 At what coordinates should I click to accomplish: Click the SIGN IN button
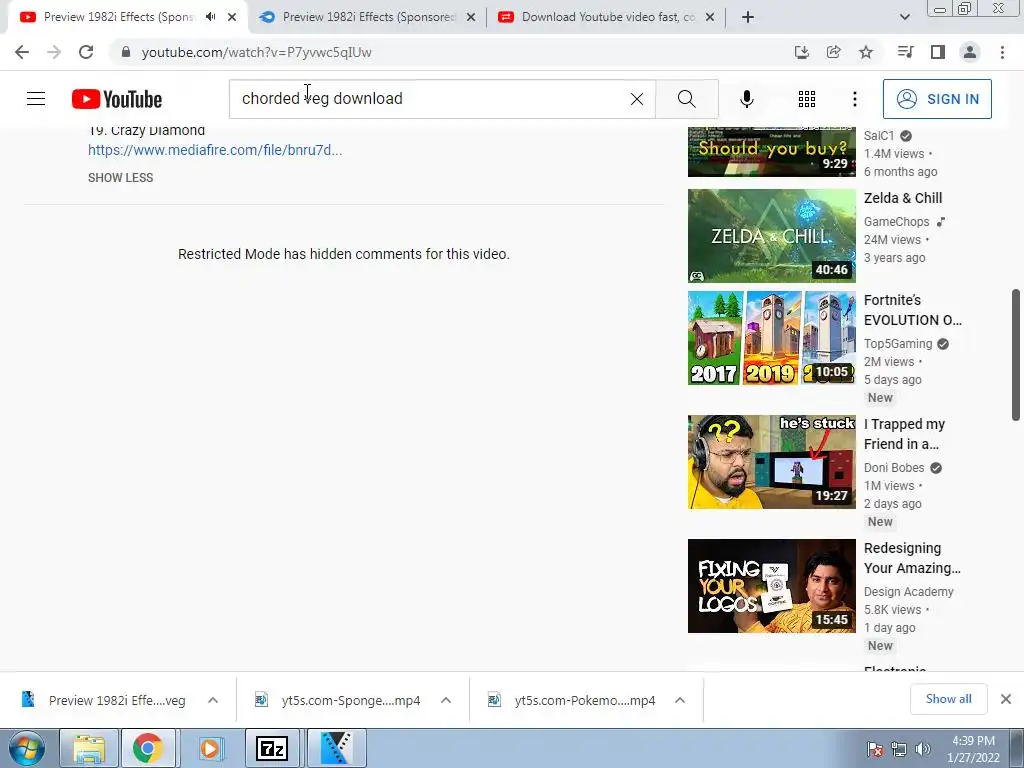(937, 99)
